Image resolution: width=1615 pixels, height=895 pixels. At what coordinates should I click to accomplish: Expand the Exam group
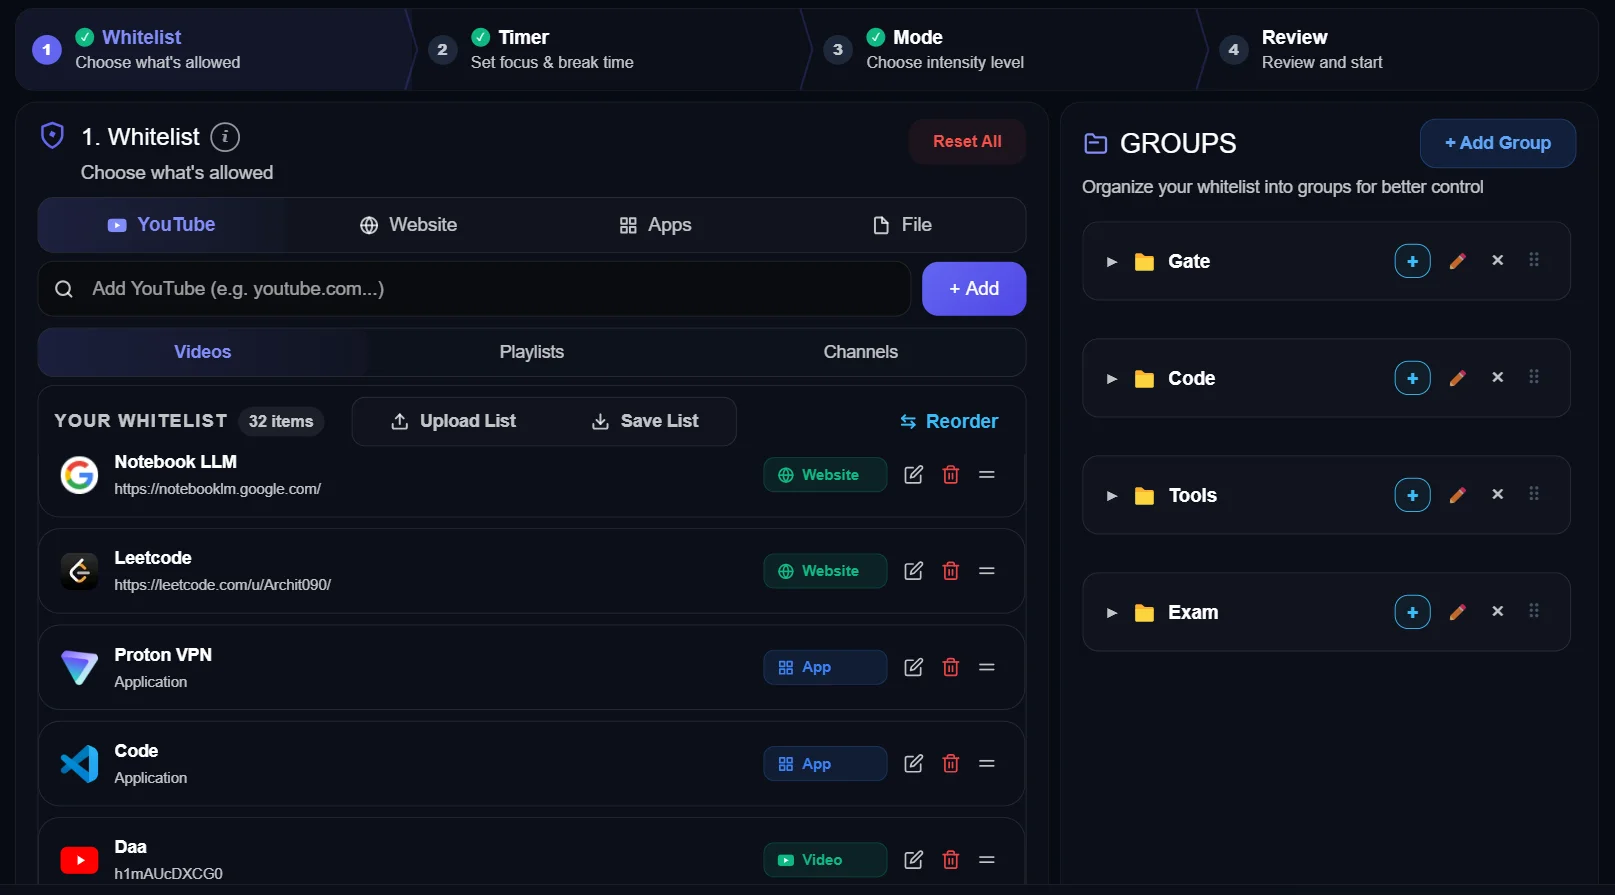(1111, 613)
